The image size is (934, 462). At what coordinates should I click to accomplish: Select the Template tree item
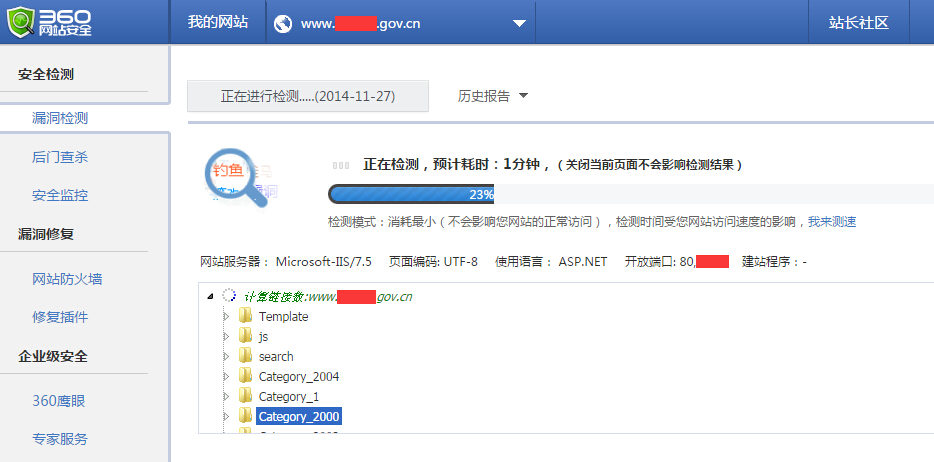point(284,317)
